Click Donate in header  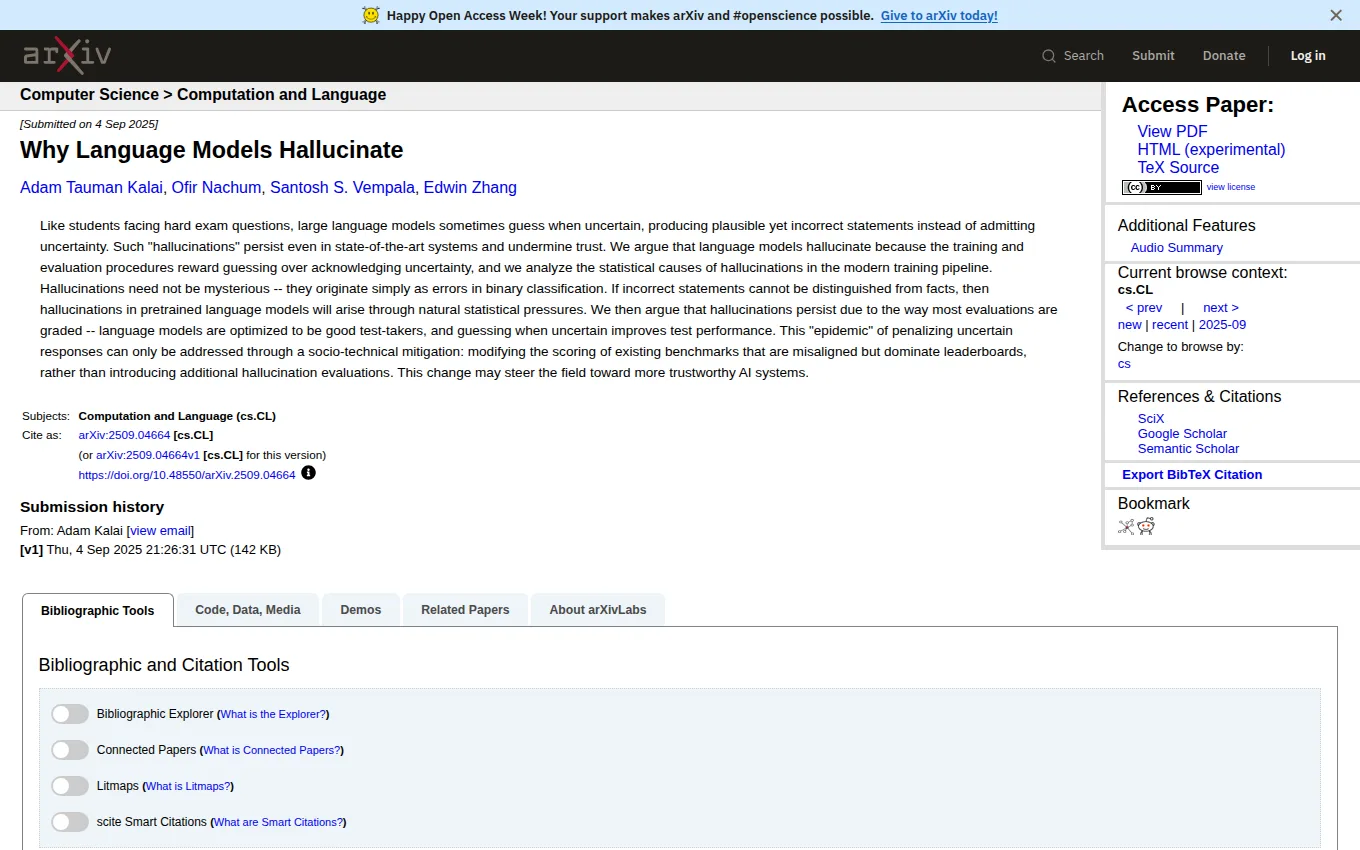[1224, 56]
